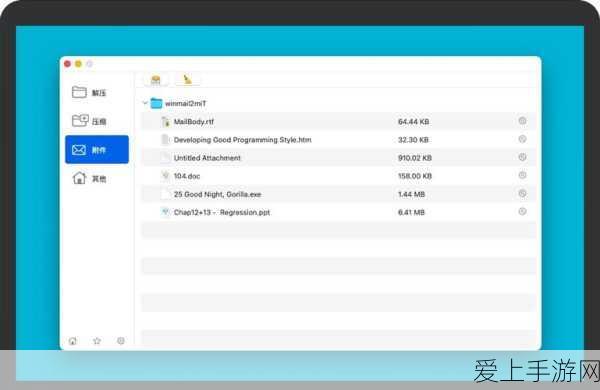Click the star favorites icon at sidebar bottom
The height and width of the screenshot is (390, 600).
(97, 341)
